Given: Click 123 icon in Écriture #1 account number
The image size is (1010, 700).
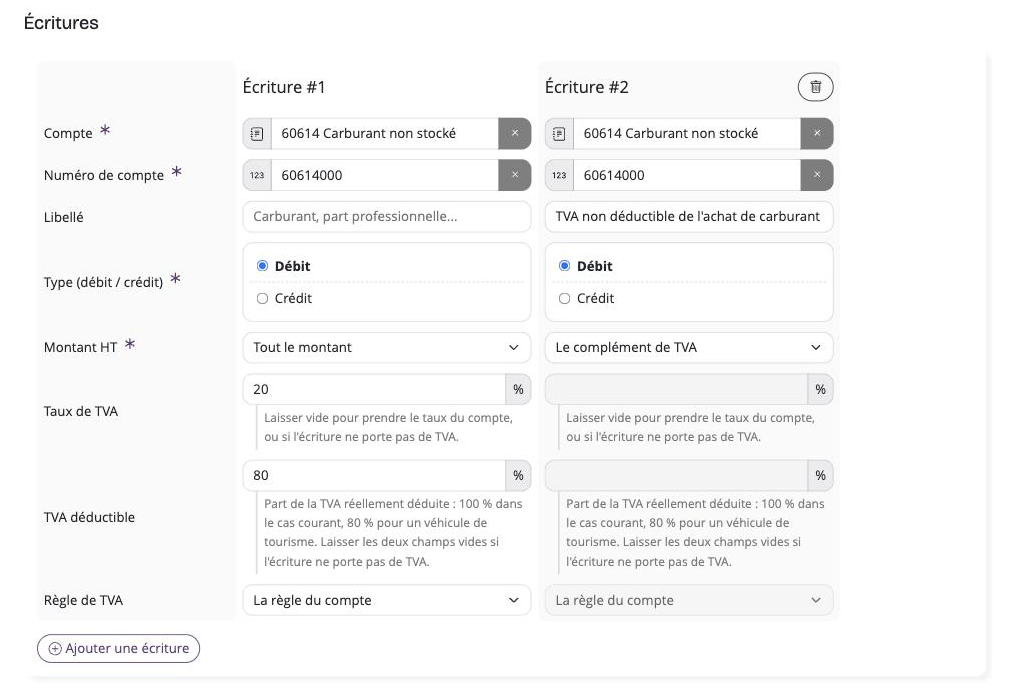Looking at the screenshot, I should tap(257, 175).
